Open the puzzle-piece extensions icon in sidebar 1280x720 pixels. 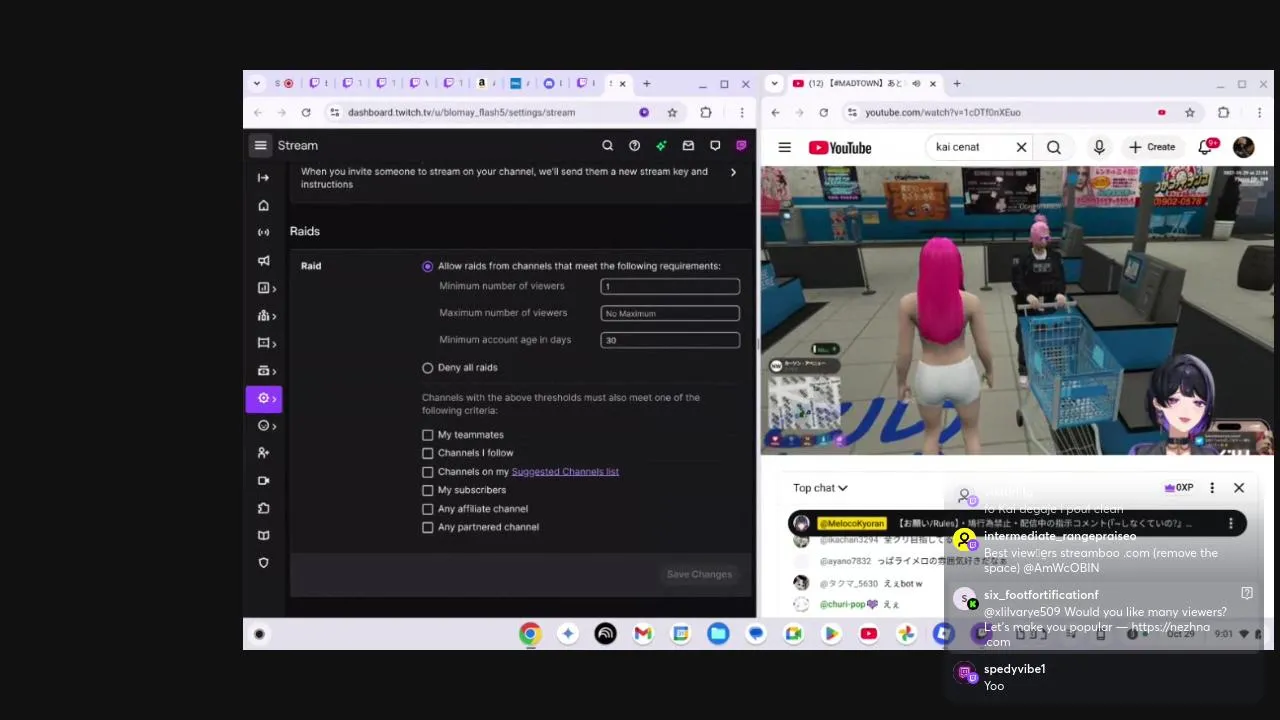[x=263, y=508]
